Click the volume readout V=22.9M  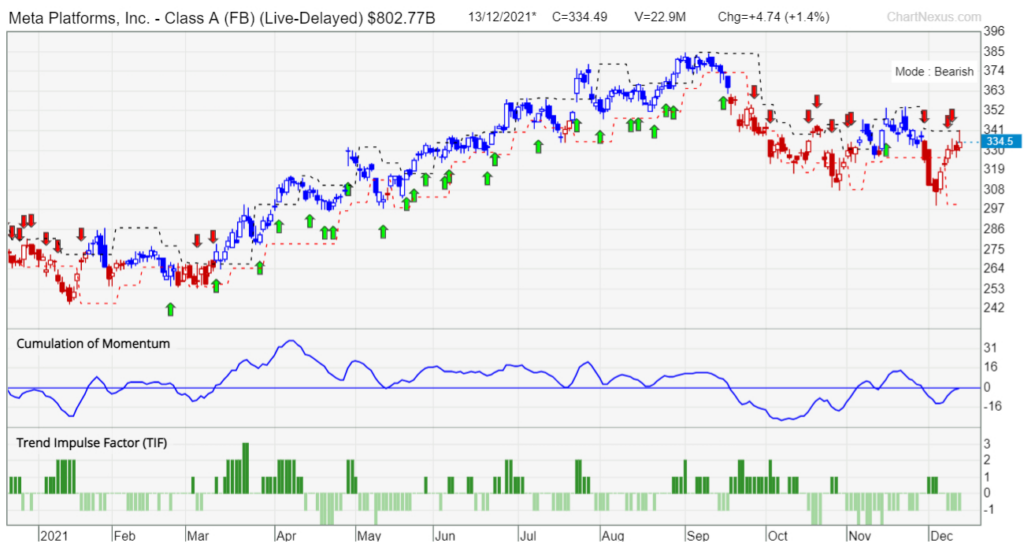point(660,17)
